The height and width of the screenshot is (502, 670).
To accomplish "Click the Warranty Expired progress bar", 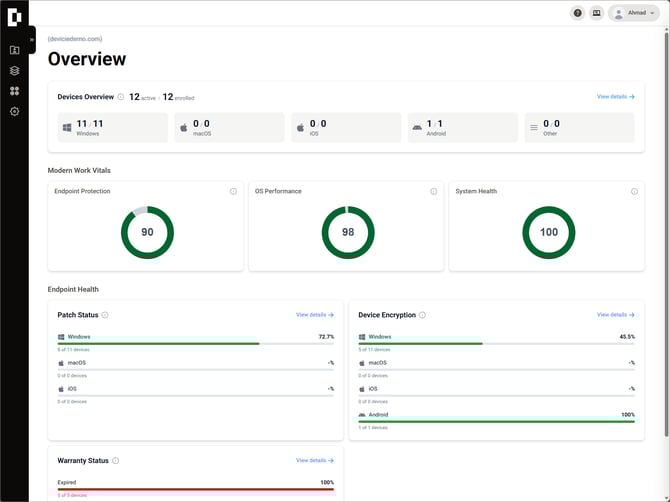I will point(196,489).
